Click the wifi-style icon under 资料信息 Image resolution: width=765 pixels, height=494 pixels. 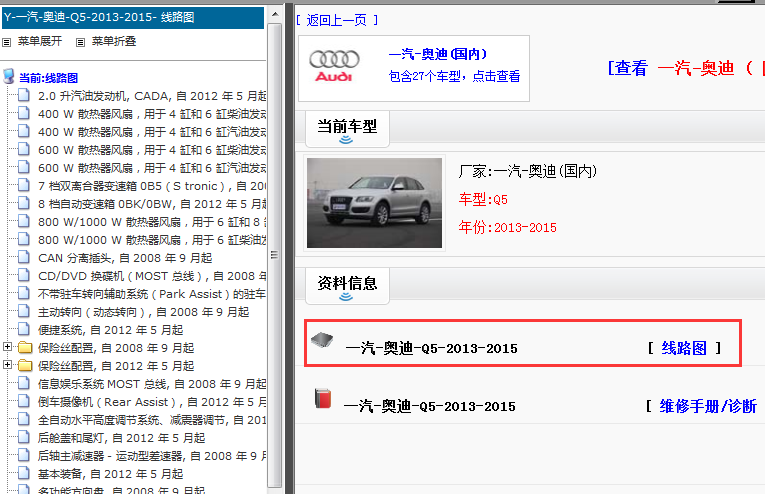(346, 297)
